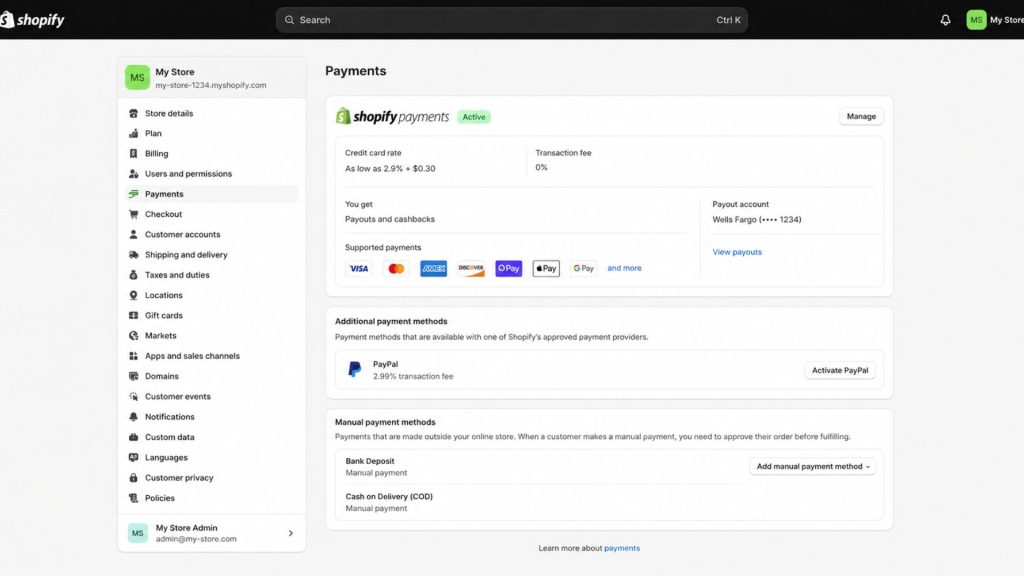Click admin@my-store.com email text
The height and width of the screenshot is (576, 1024).
coord(196,539)
